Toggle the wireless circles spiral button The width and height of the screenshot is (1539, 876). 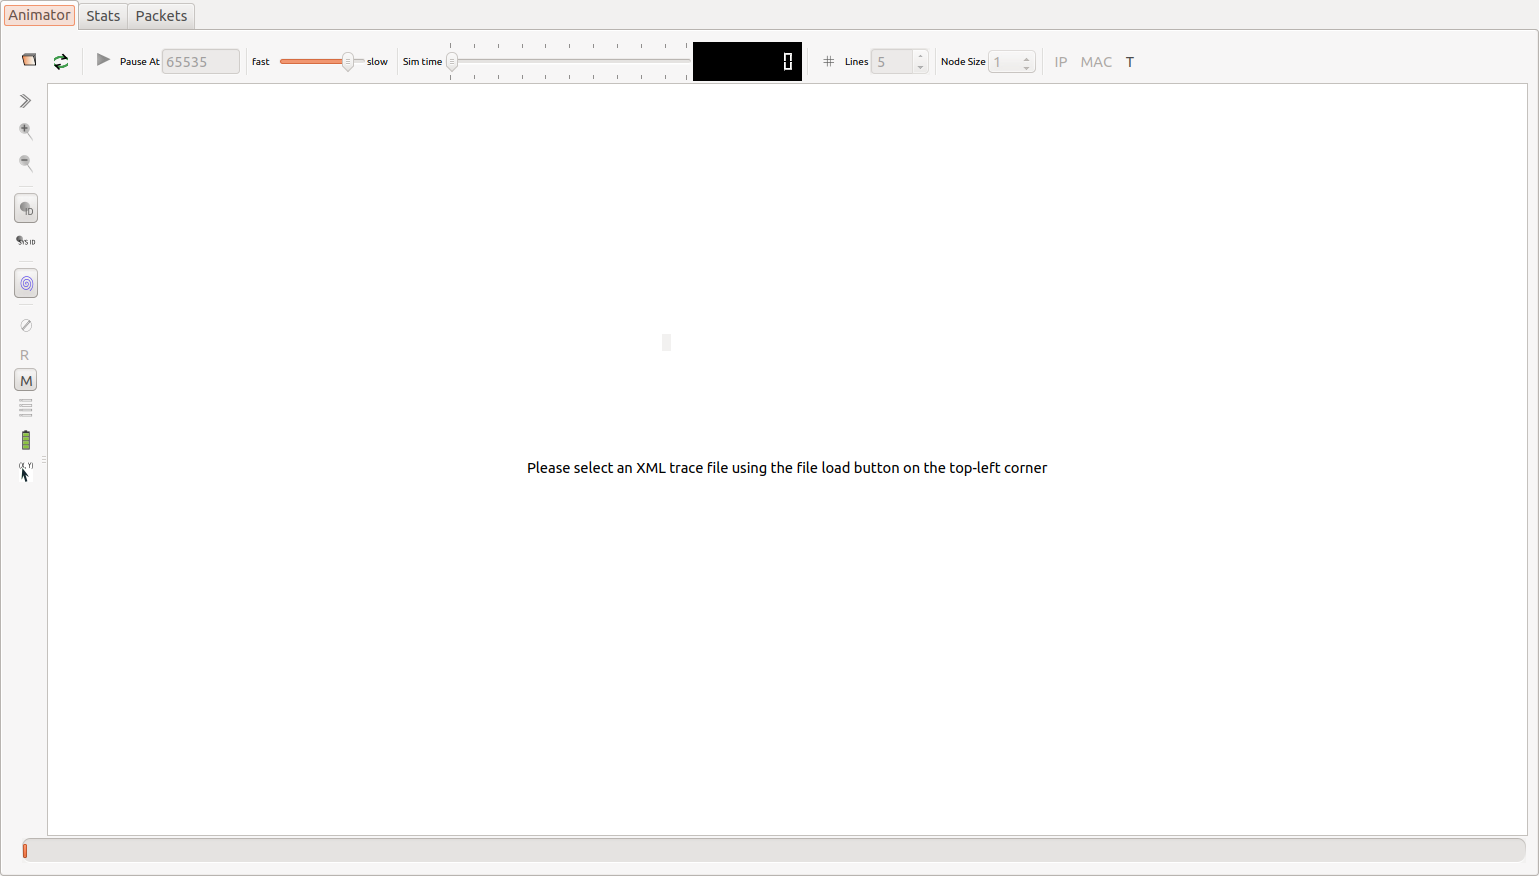26,284
